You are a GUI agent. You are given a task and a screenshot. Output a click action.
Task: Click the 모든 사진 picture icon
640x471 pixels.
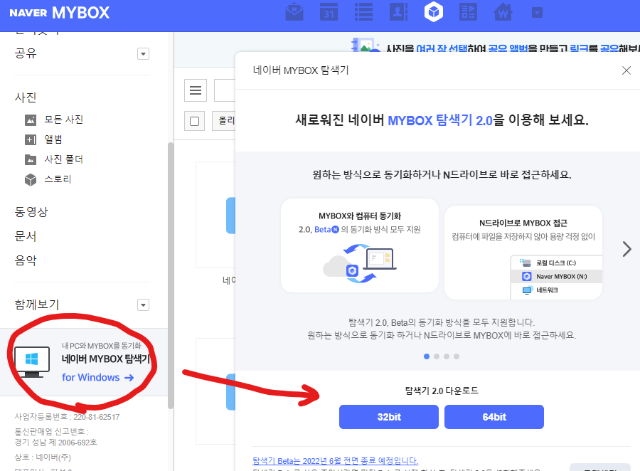[31, 120]
